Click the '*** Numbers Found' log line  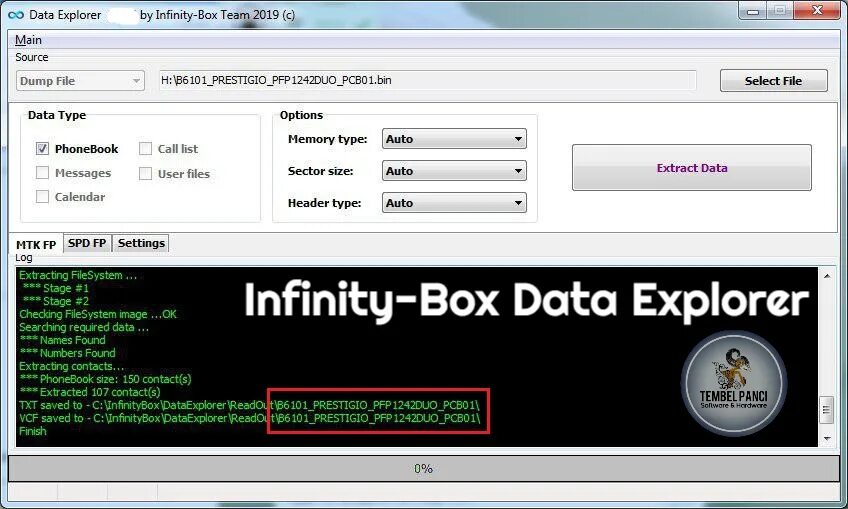click(68, 353)
